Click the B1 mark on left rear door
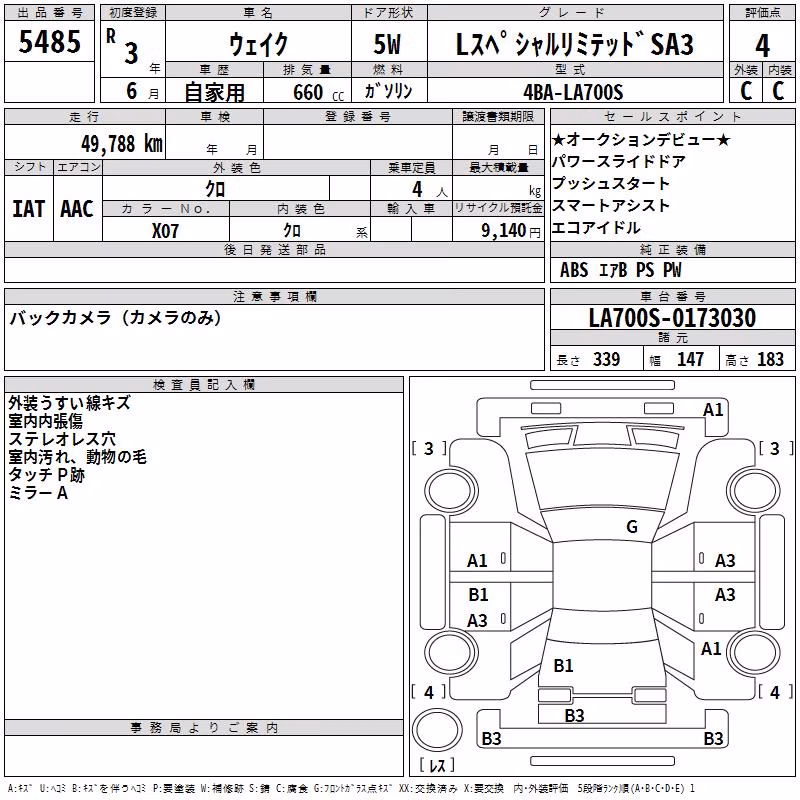The image size is (800, 800). pos(478,594)
